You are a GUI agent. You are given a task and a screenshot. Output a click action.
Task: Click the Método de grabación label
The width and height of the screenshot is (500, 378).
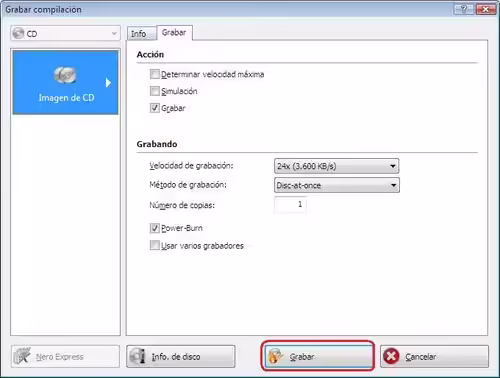[x=188, y=185]
